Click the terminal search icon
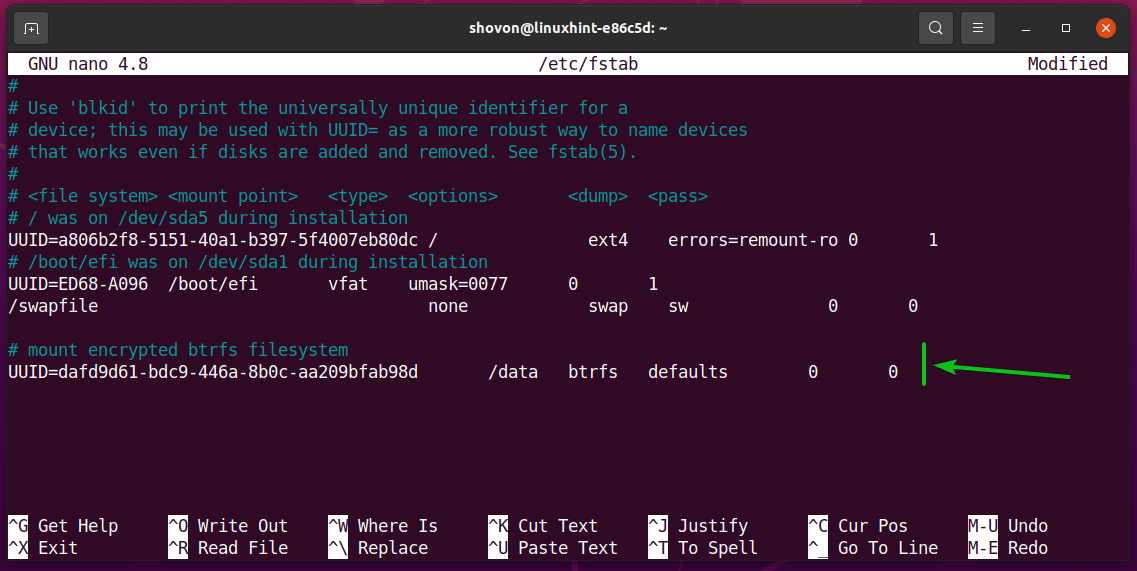The width and height of the screenshot is (1137, 571). [935, 28]
